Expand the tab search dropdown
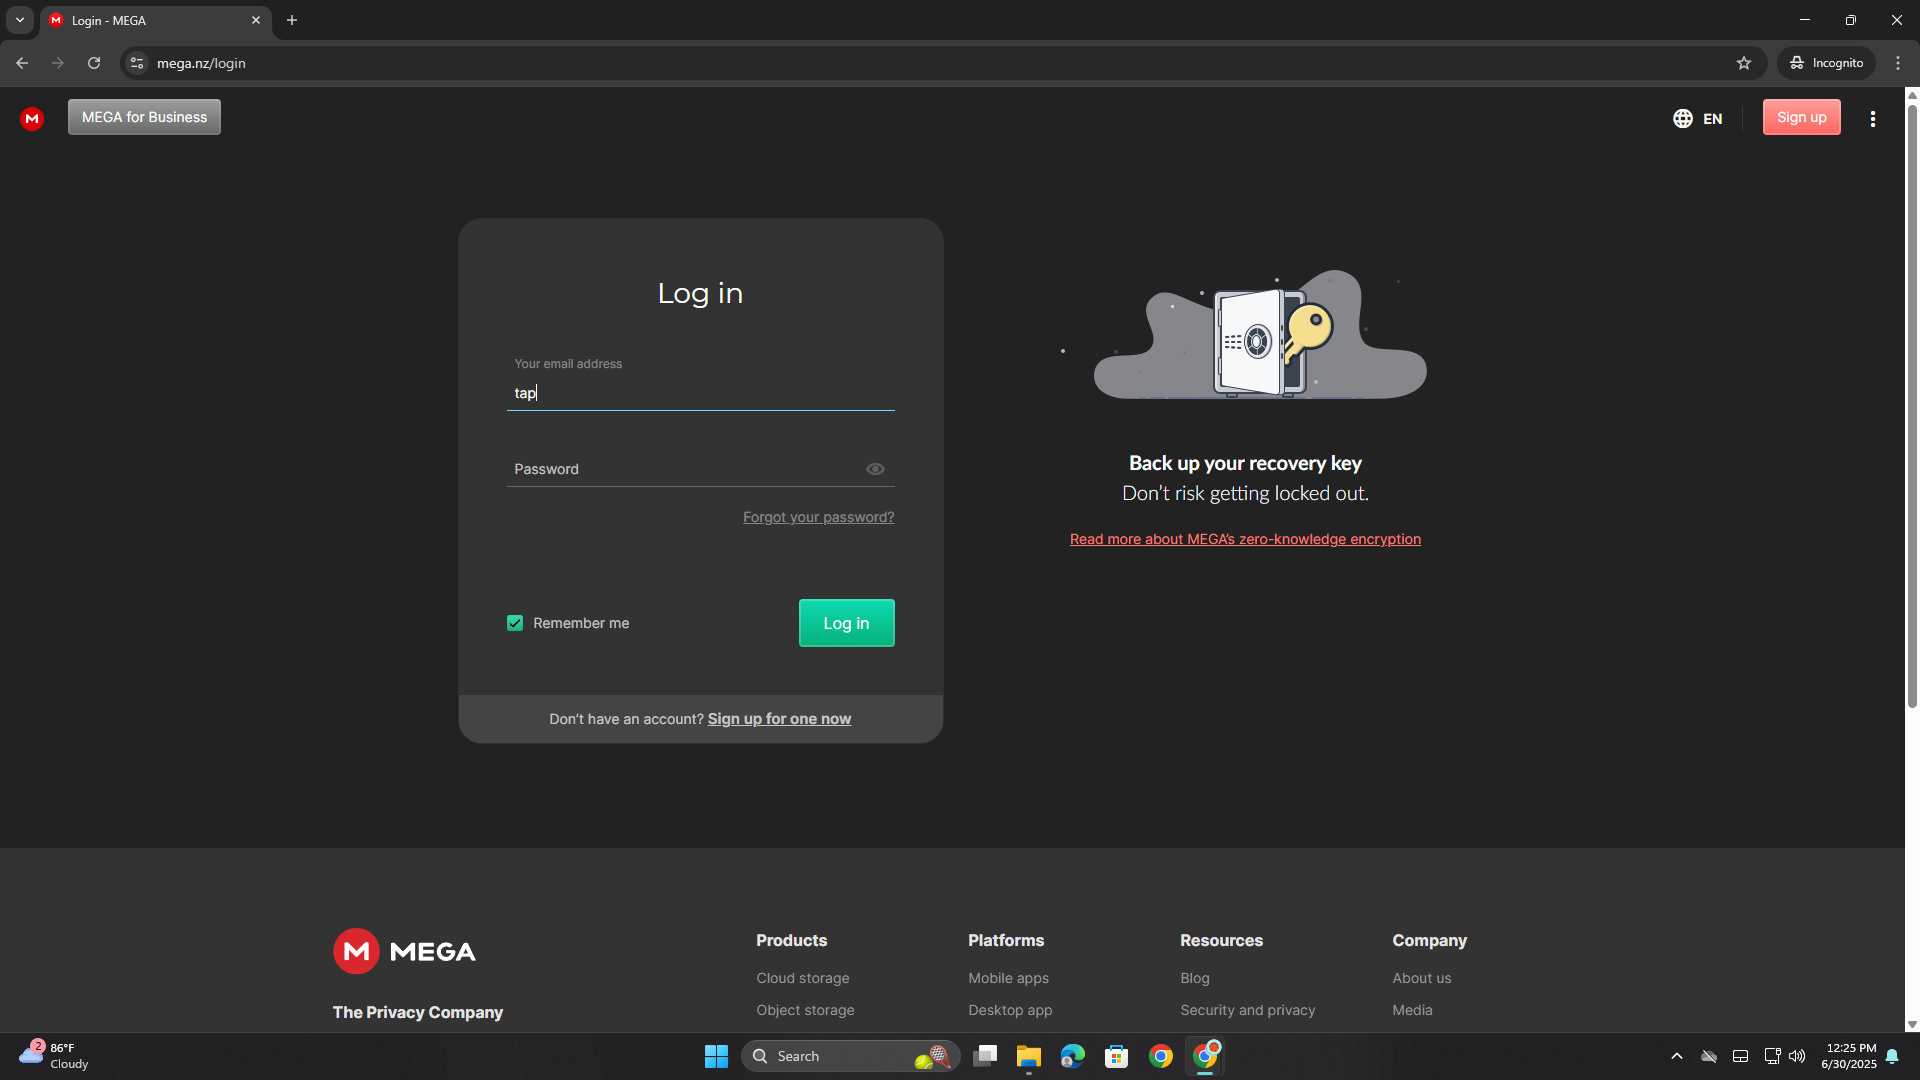Screen dimensions: 1920x1080 20,20
